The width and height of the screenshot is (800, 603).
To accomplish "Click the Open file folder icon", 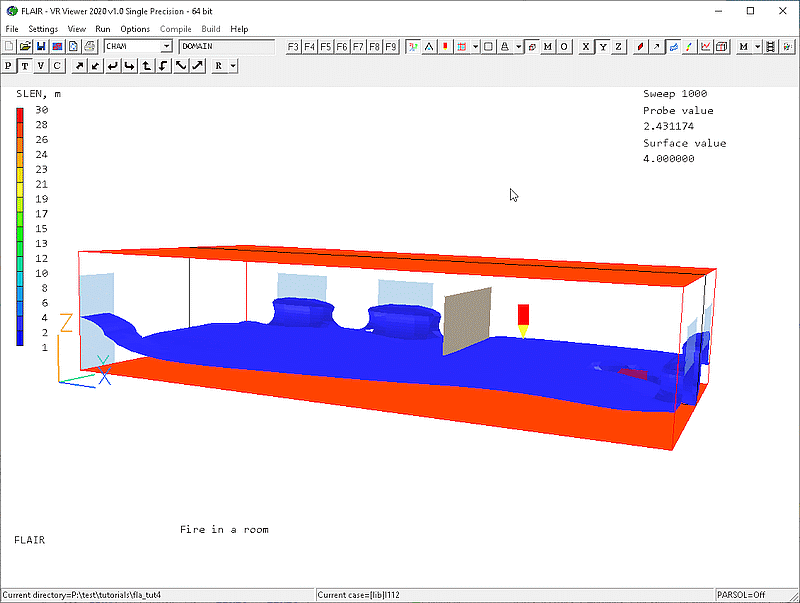I will 25,46.
